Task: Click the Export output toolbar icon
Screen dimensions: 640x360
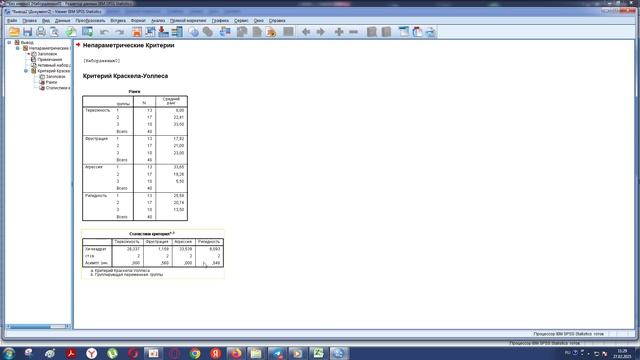Action: (71, 32)
